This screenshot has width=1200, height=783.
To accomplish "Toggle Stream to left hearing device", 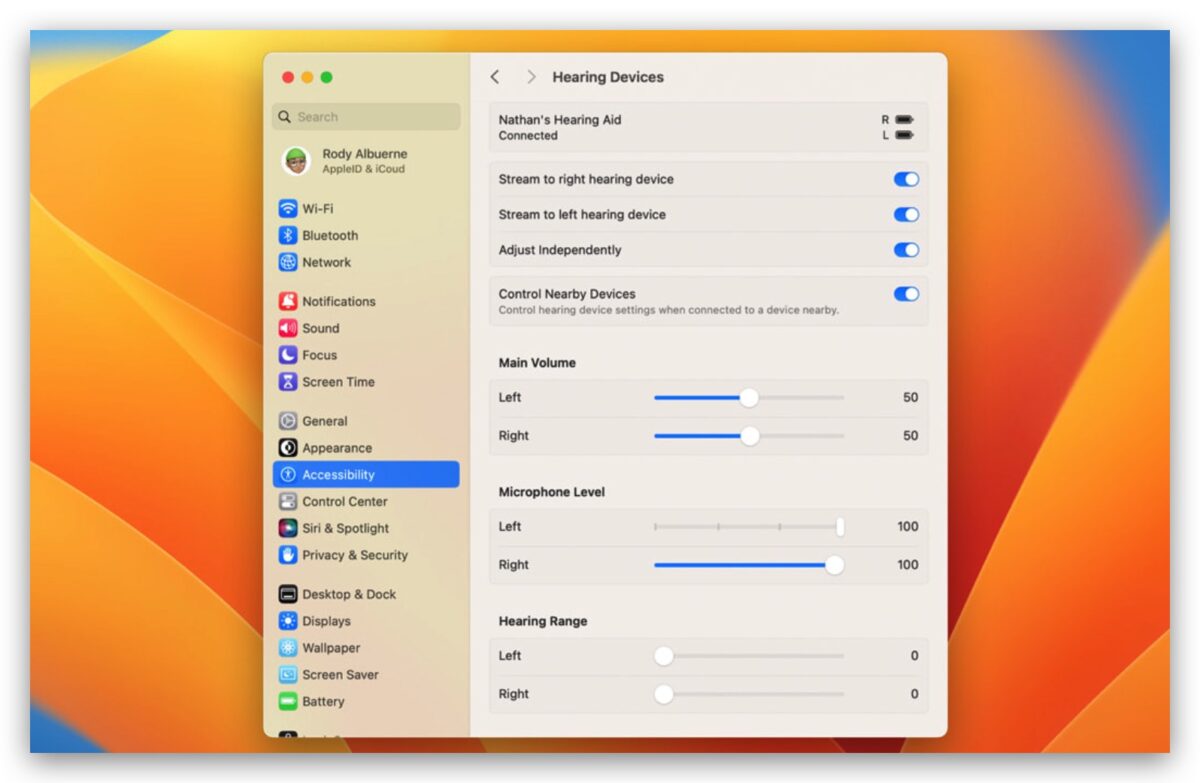I will pos(906,215).
